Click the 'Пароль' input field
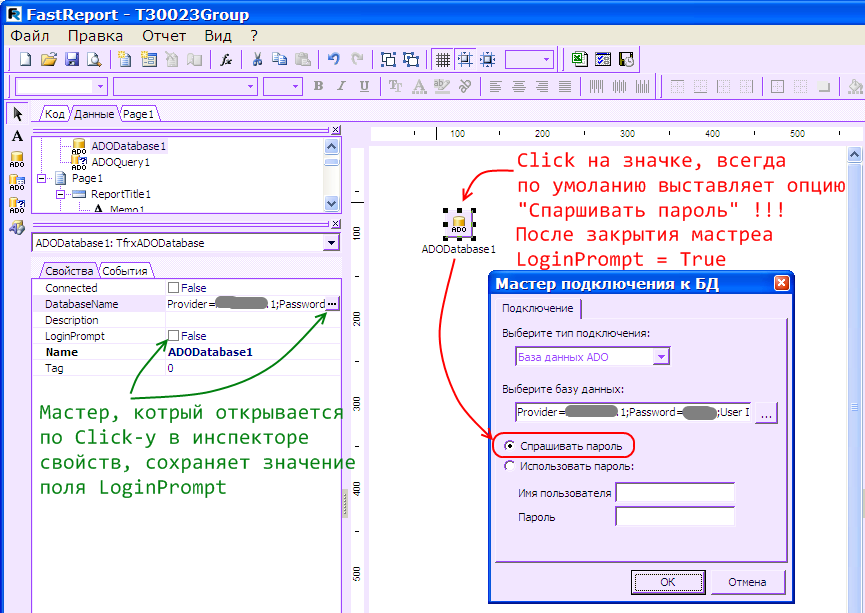Image resolution: width=865 pixels, height=613 pixels. (675, 516)
